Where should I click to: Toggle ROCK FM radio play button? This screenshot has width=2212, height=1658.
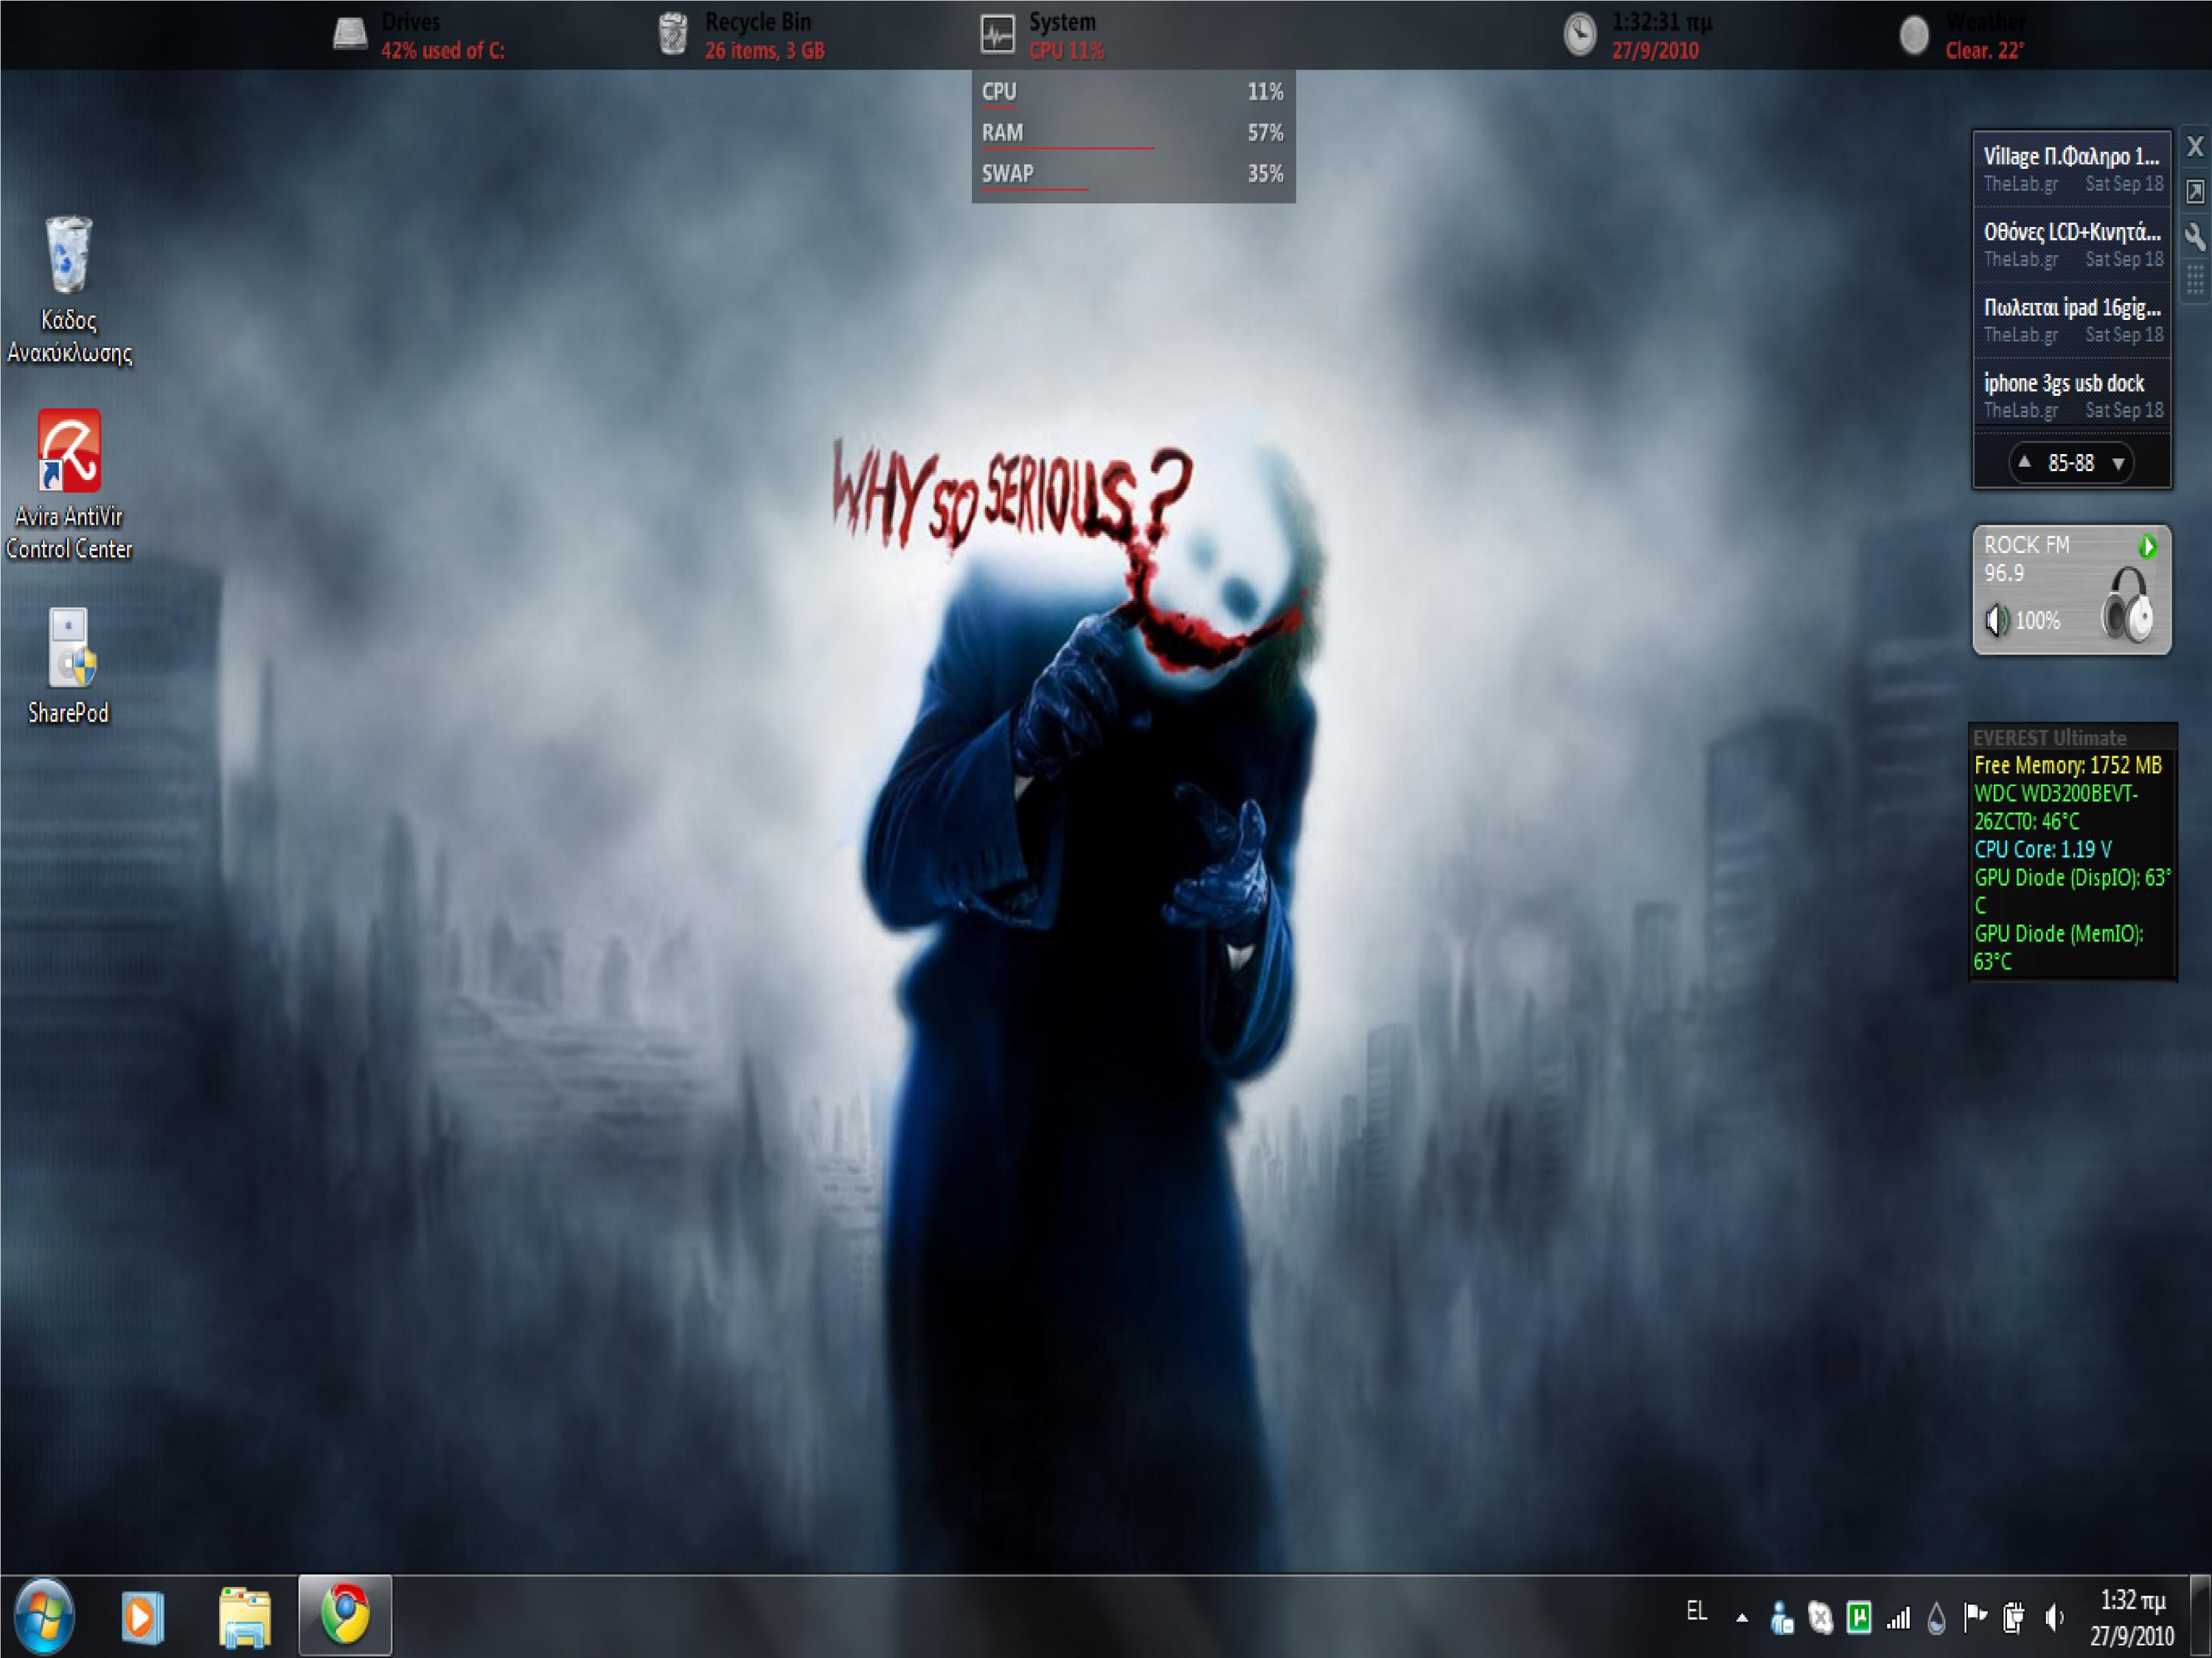click(x=2147, y=546)
